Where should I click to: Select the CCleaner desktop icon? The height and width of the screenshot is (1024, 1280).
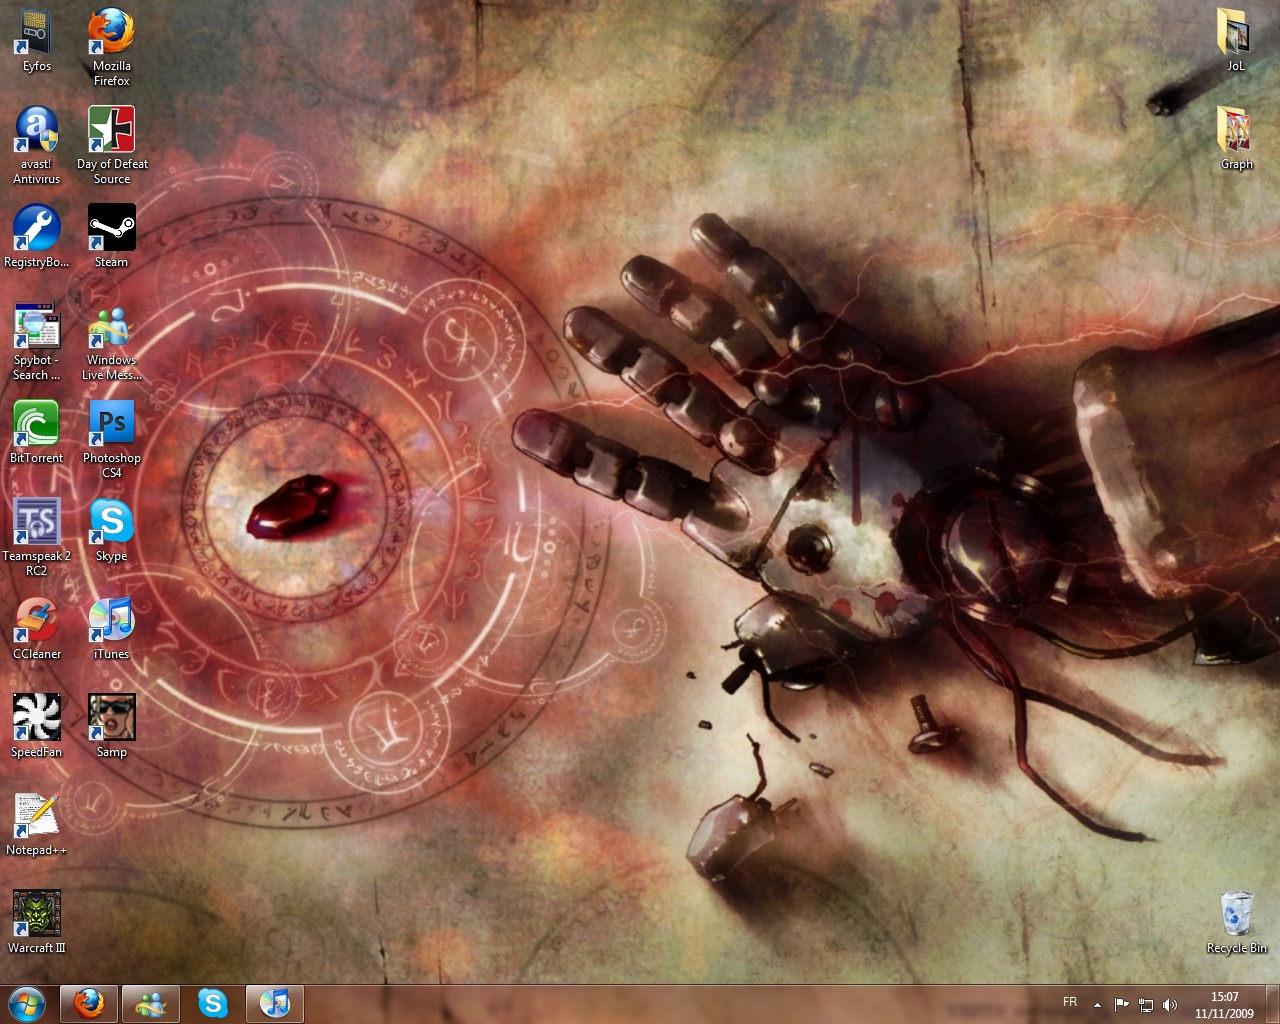36,628
